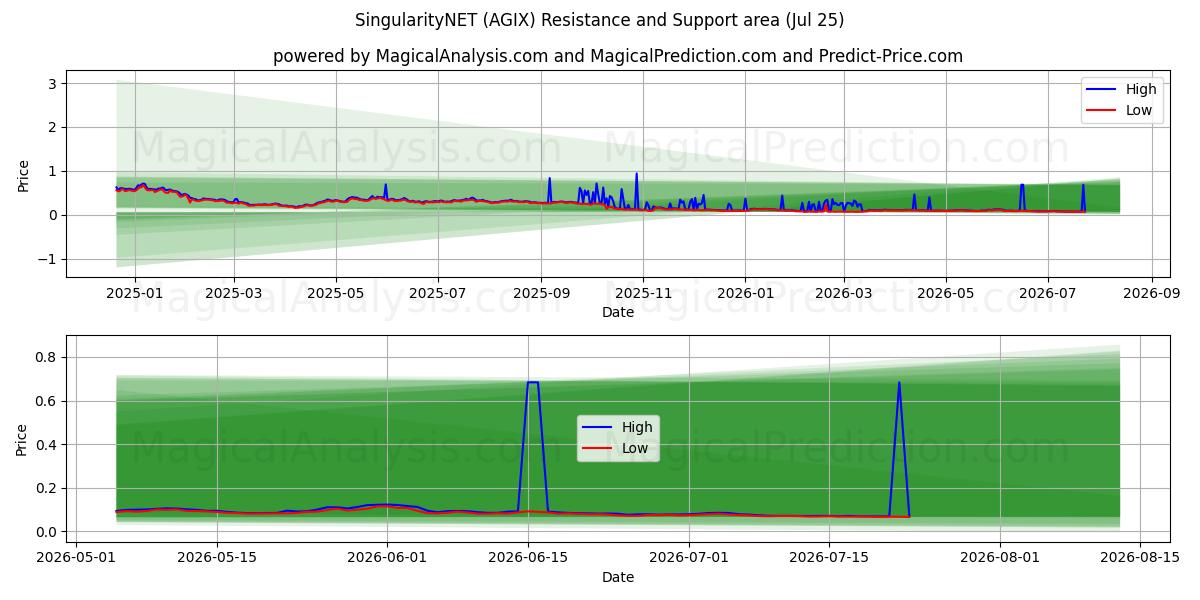
Task: Click the '2026-07' x-axis label on the top chart
Action: tap(1048, 294)
